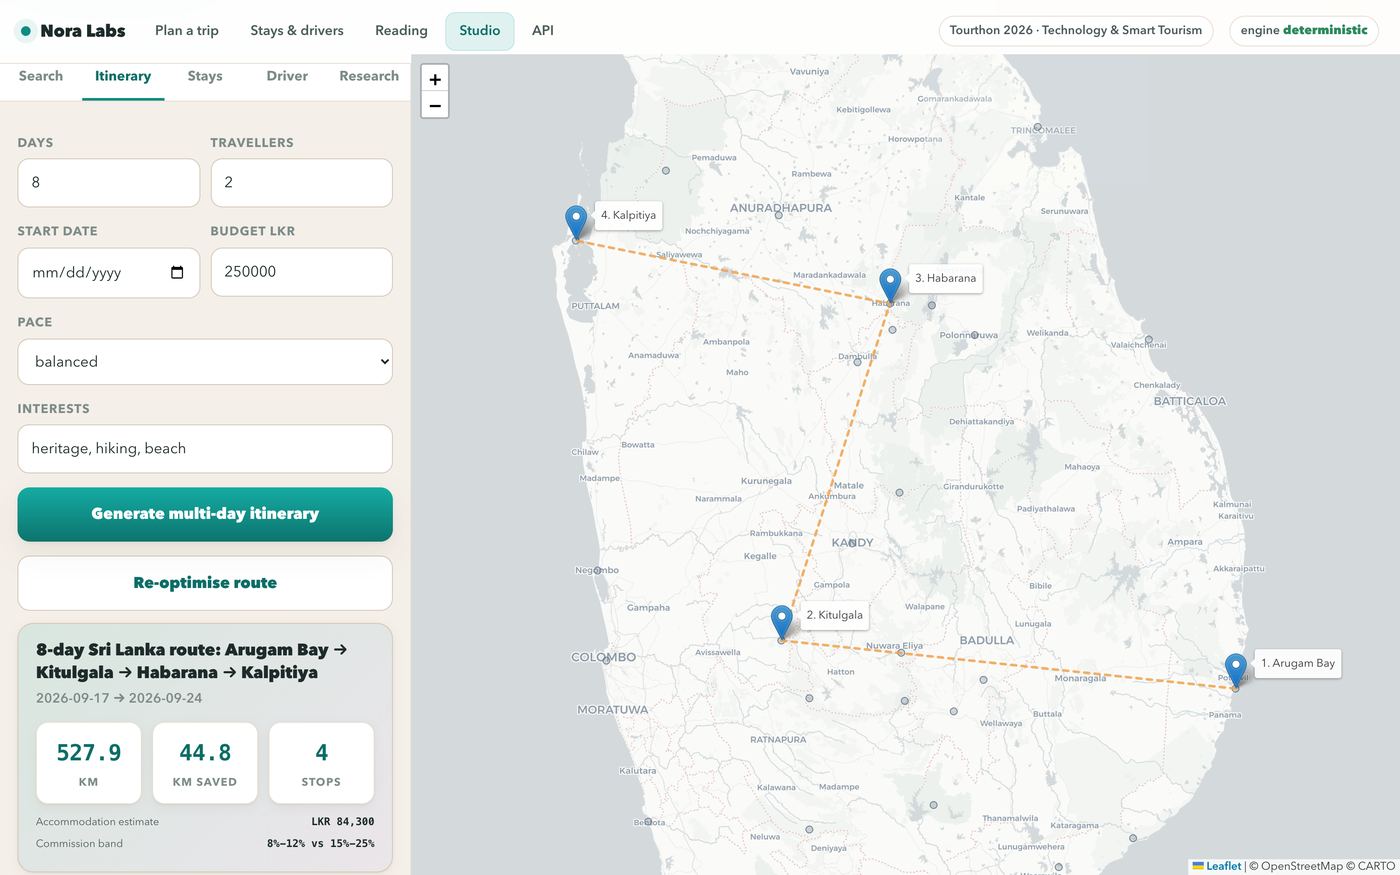Image resolution: width=1400 pixels, height=875 pixels.
Task: Click the Nora Labs brand name
Action: tap(83, 31)
